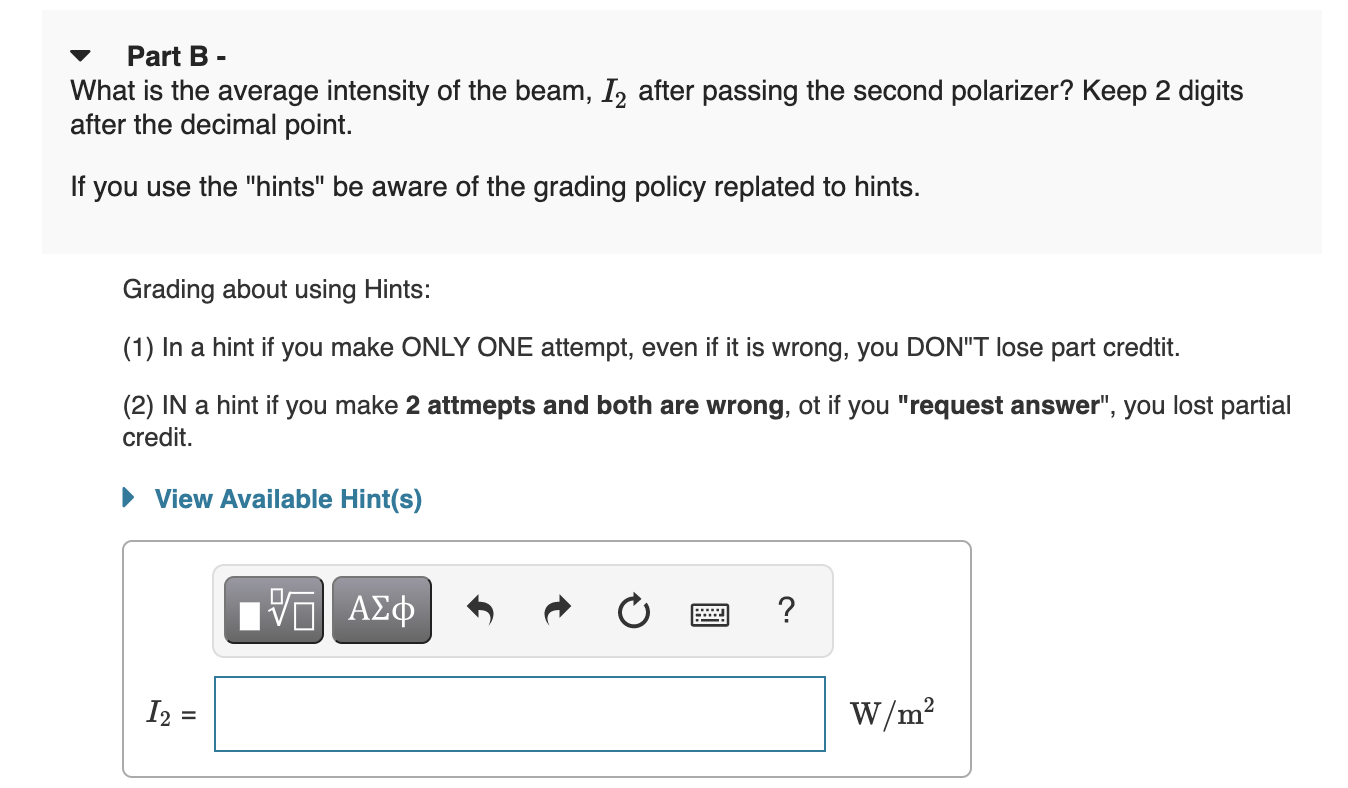Click the hints grading policy sentence
The image size is (1348, 788).
click(x=495, y=187)
